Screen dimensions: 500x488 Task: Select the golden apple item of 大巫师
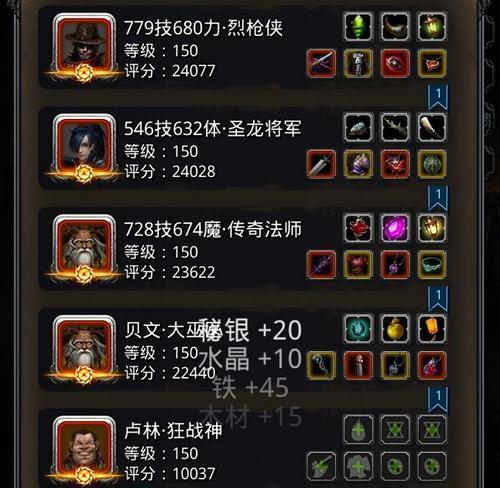point(395,329)
